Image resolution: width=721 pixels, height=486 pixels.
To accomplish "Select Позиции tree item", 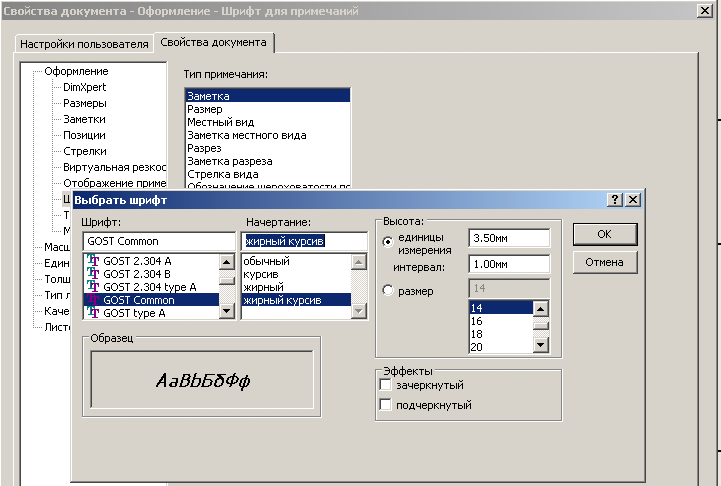I will point(84,135).
